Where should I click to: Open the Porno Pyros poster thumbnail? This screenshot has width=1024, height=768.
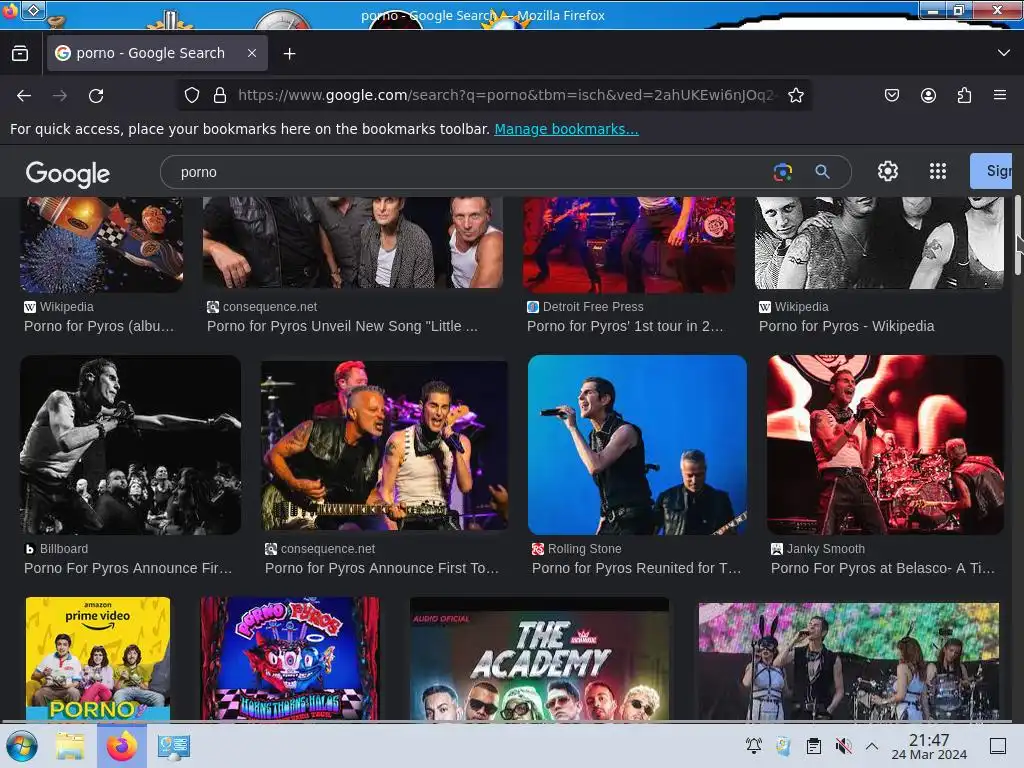[290, 658]
